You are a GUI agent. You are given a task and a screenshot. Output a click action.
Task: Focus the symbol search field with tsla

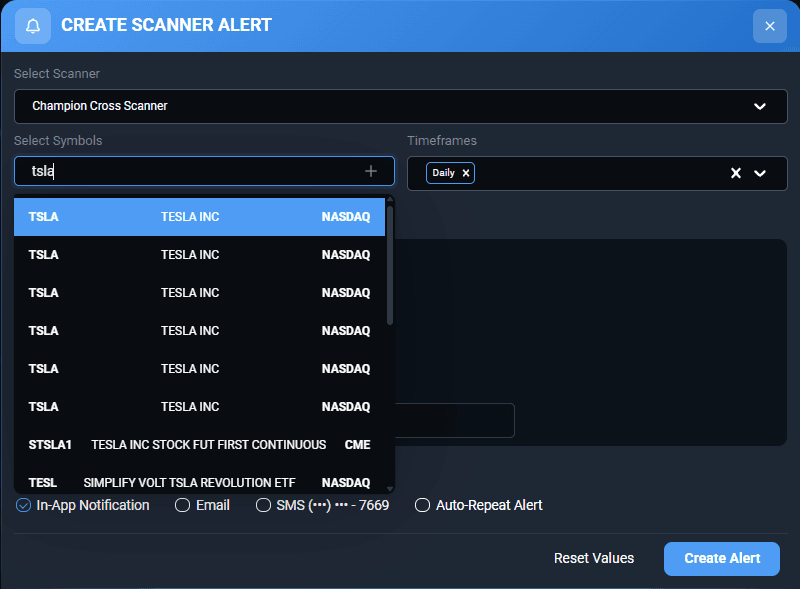tap(204, 171)
